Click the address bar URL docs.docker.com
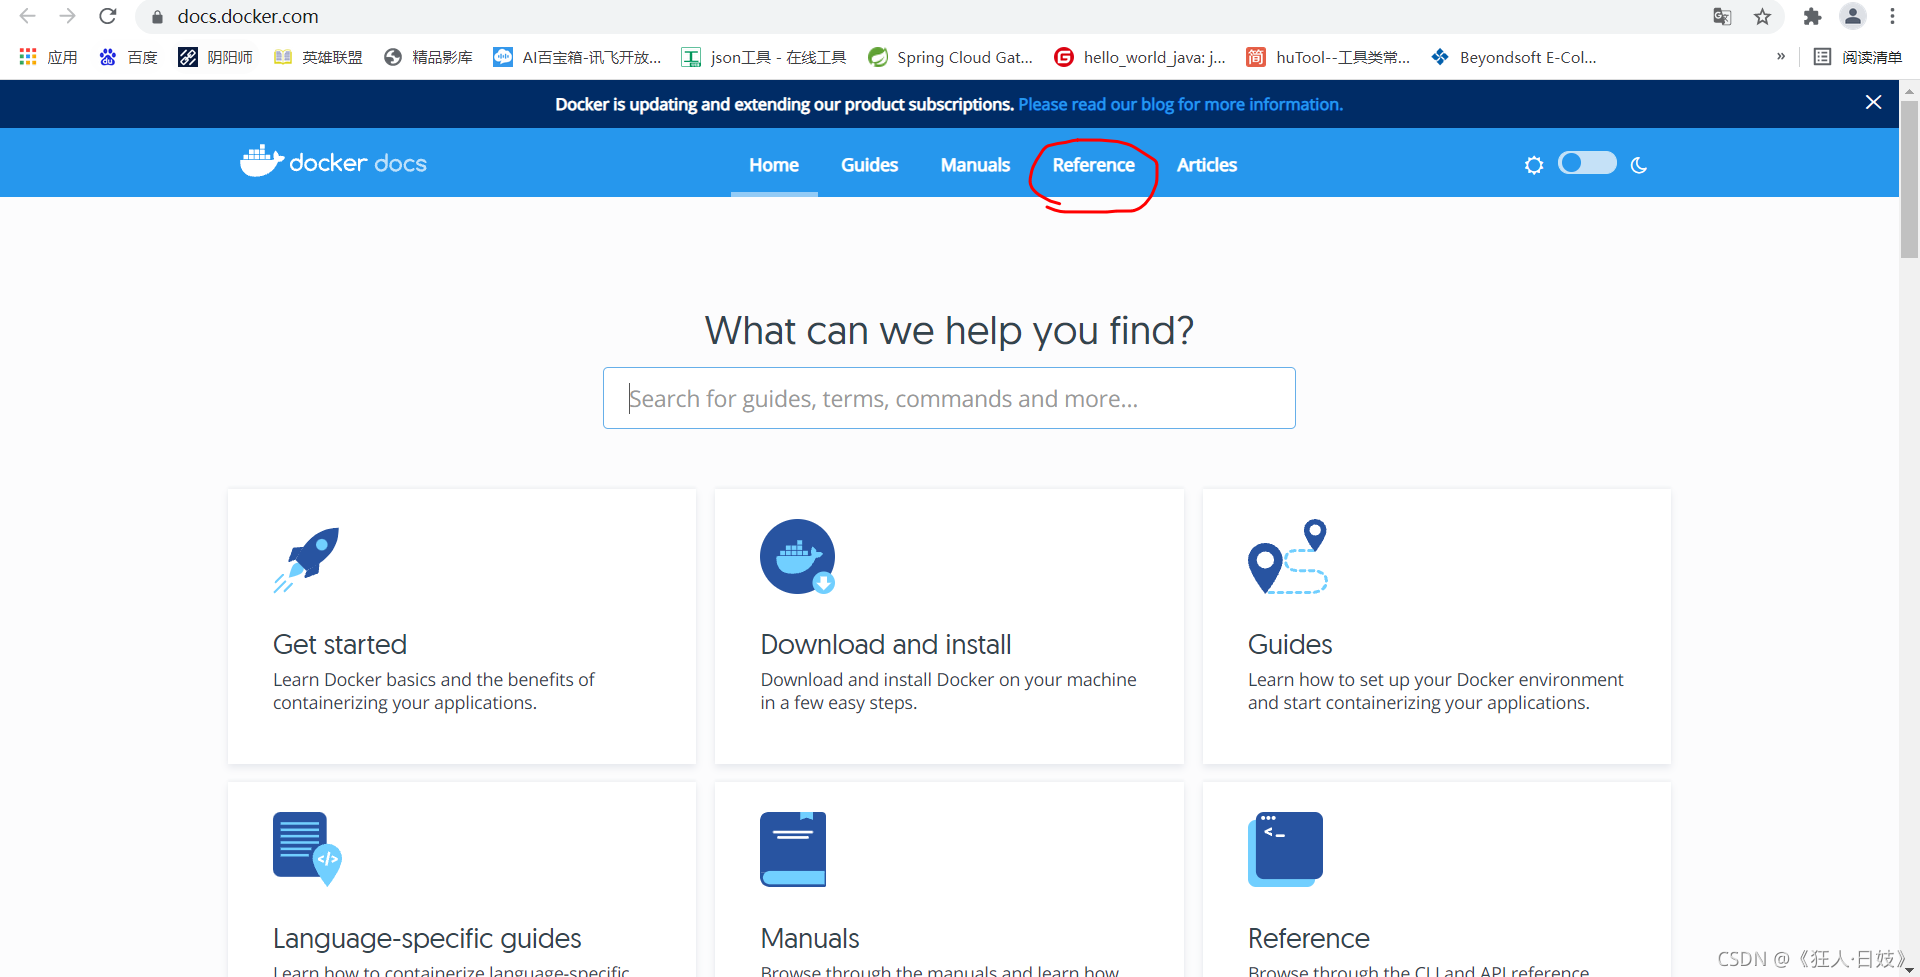This screenshot has width=1920, height=977. click(248, 16)
